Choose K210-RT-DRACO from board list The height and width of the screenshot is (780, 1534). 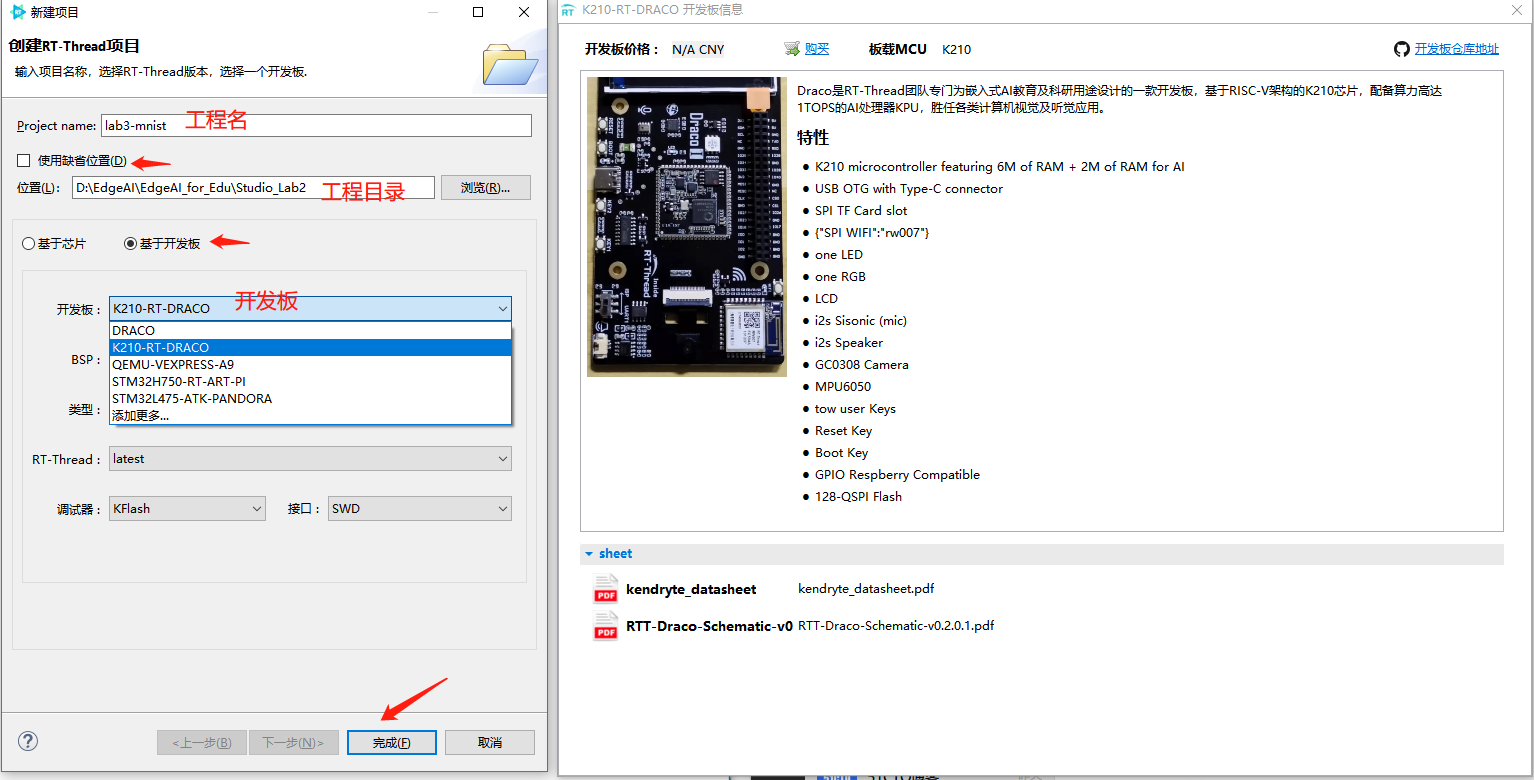310,347
